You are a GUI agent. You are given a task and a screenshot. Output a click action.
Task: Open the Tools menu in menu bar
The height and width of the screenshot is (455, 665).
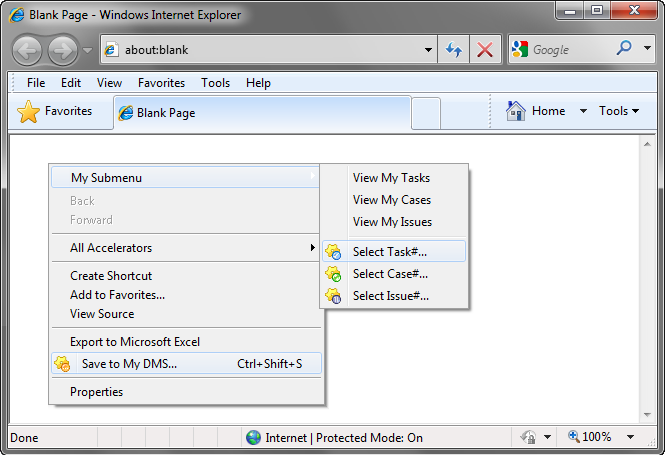pos(215,83)
